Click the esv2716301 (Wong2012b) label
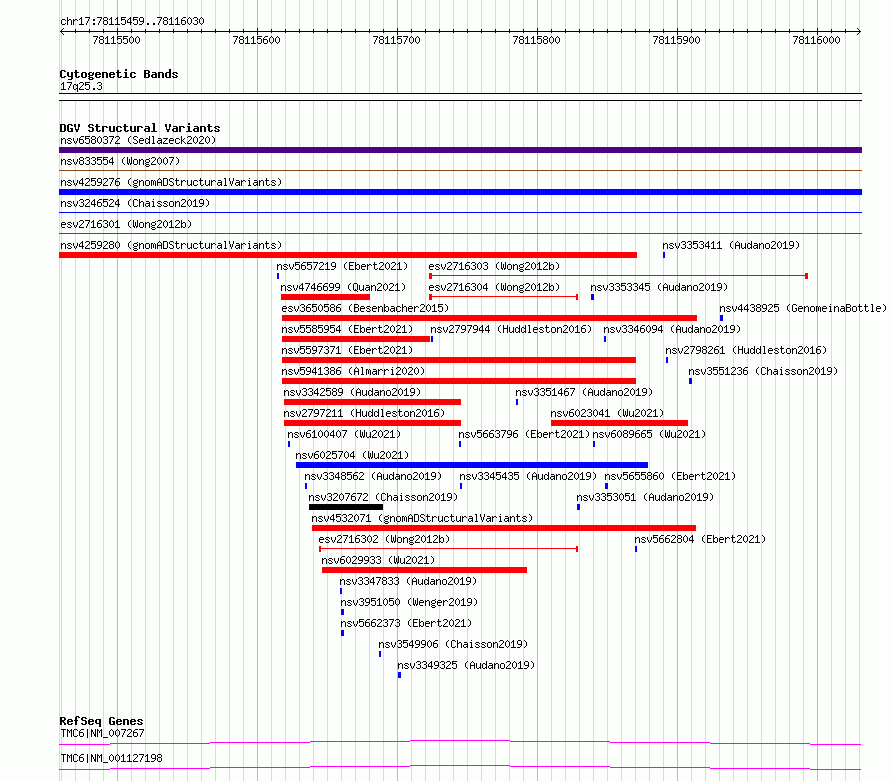The width and height of the screenshot is (890, 781). click(x=126, y=224)
